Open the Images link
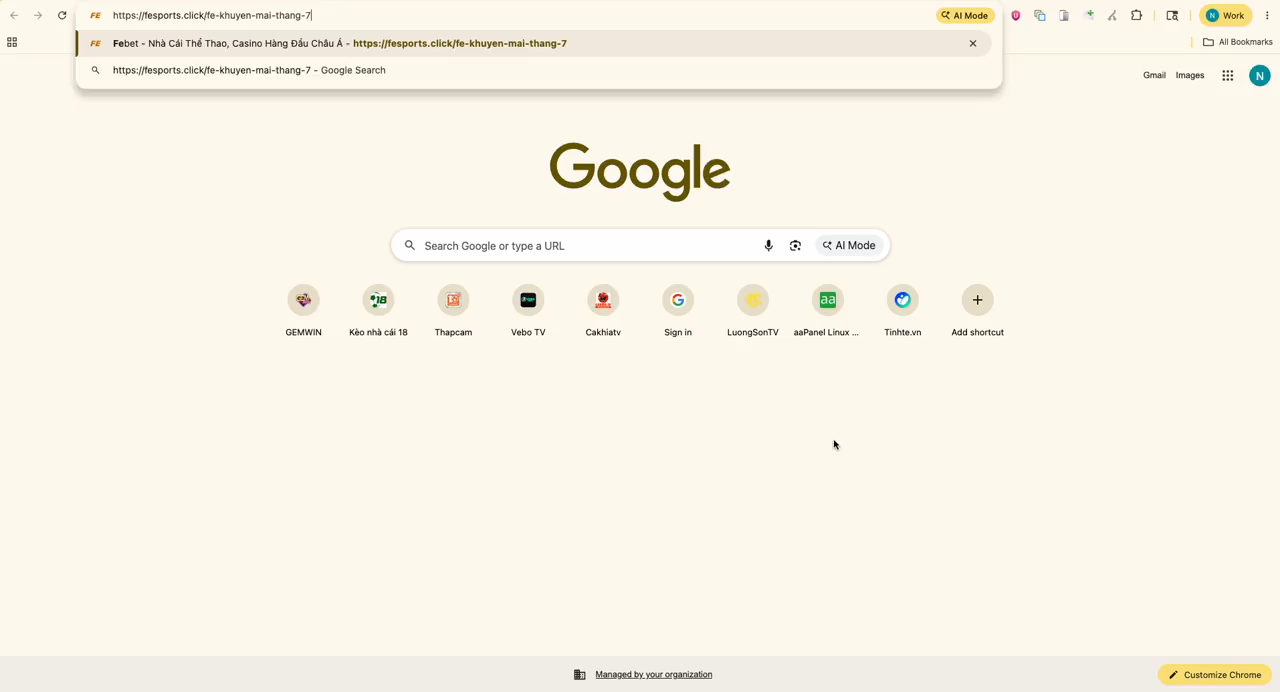 (1190, 75)
